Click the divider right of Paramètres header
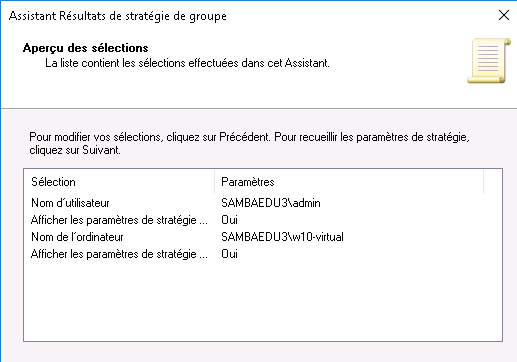Screen dimensions: 517x362 (x=483, y=182)
